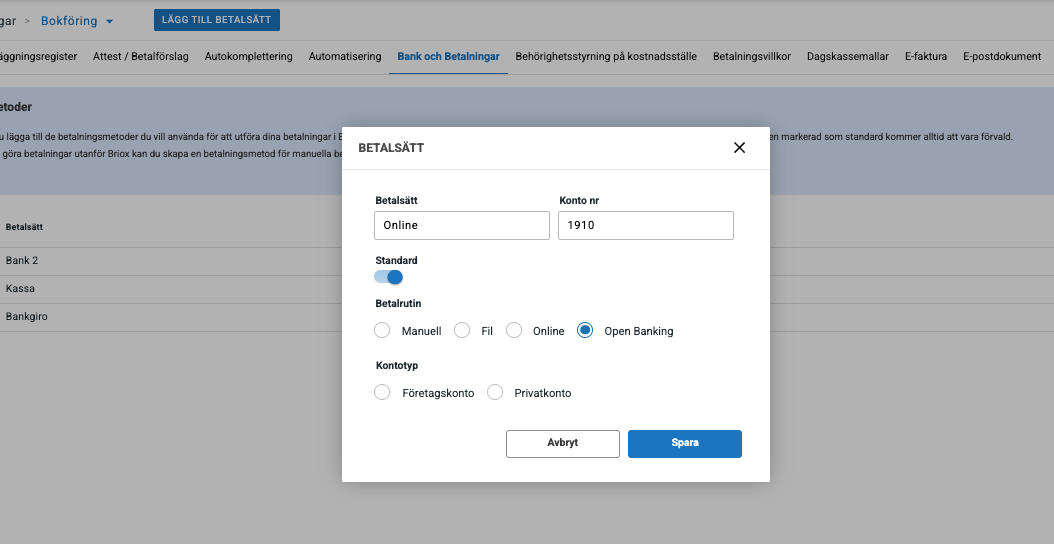This screenshot has width=1054, height=544.
Task: Switch to Betalningsvillkor tab
Action: 751,57
